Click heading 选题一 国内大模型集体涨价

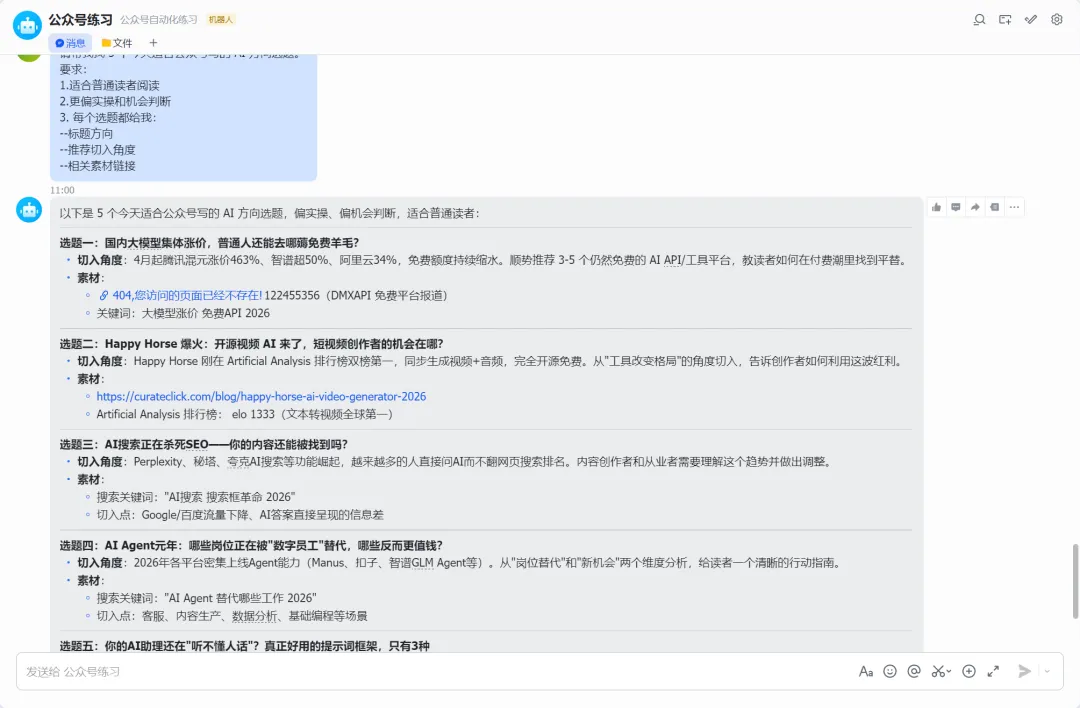point(209,243)
